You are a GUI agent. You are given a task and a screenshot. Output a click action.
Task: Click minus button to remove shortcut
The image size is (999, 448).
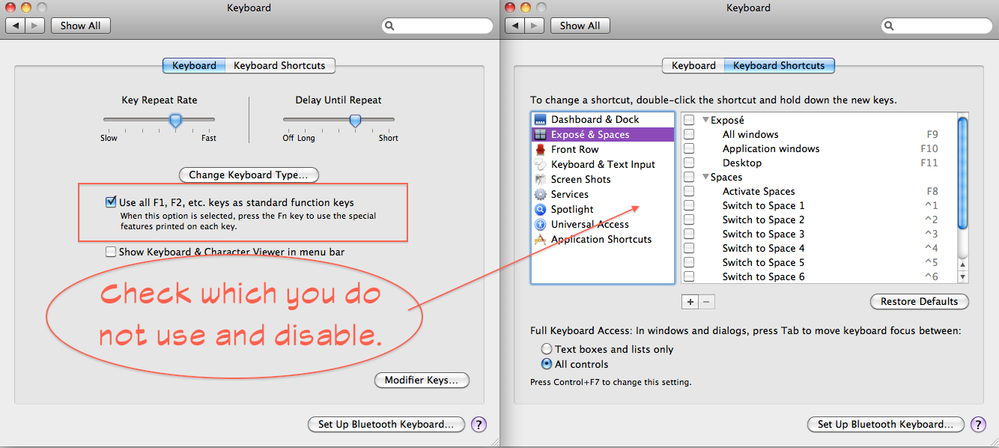(707, 301)
